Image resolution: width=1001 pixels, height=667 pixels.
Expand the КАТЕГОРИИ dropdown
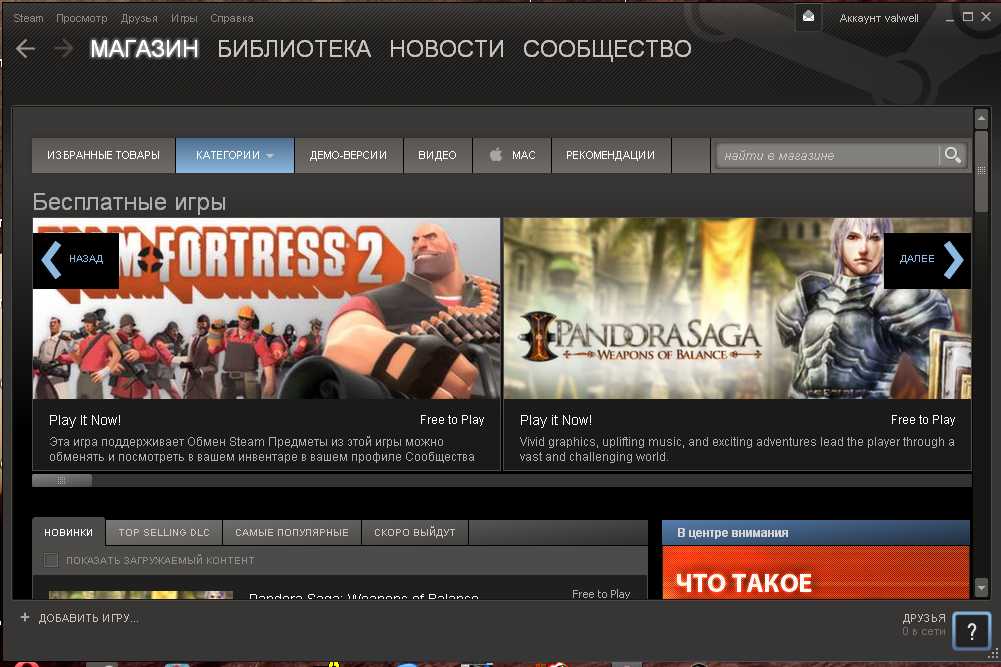click(x=234, y=155)
